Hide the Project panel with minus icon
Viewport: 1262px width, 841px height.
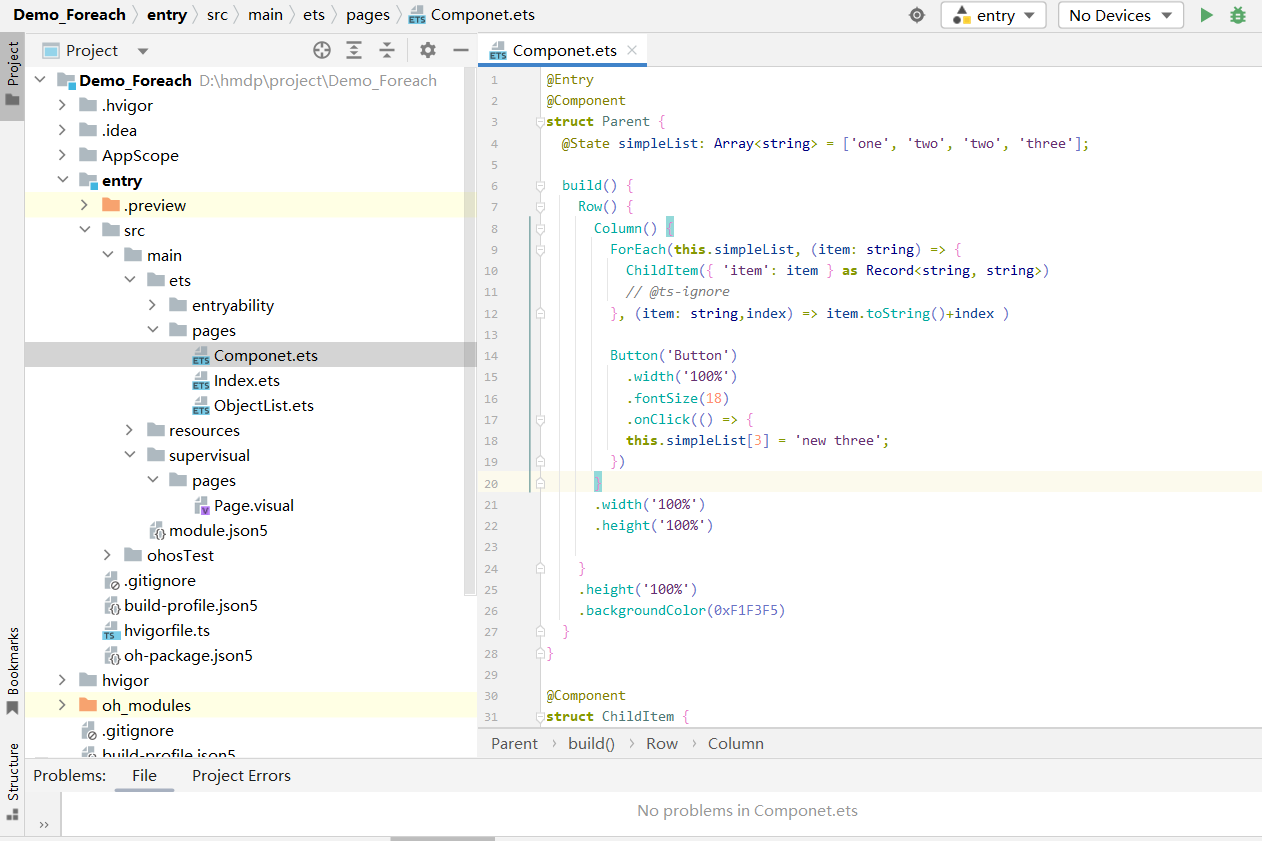[461, 50]
